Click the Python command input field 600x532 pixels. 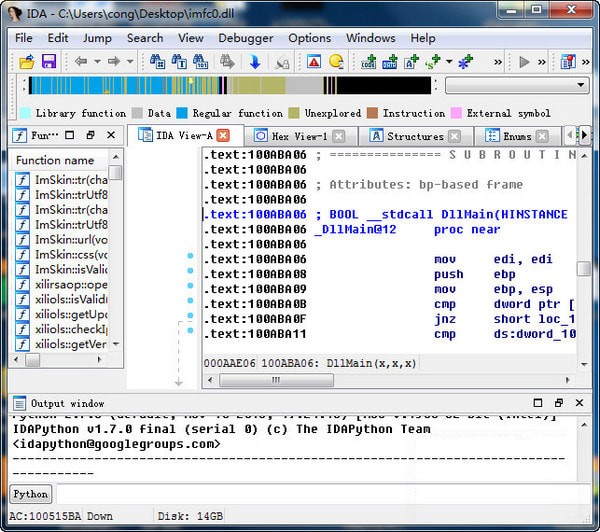(x=320, y=494)
